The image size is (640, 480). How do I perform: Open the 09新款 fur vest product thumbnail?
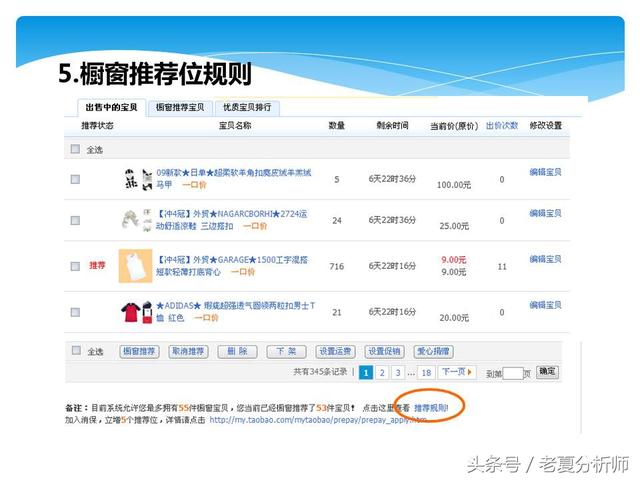point(136,180)
